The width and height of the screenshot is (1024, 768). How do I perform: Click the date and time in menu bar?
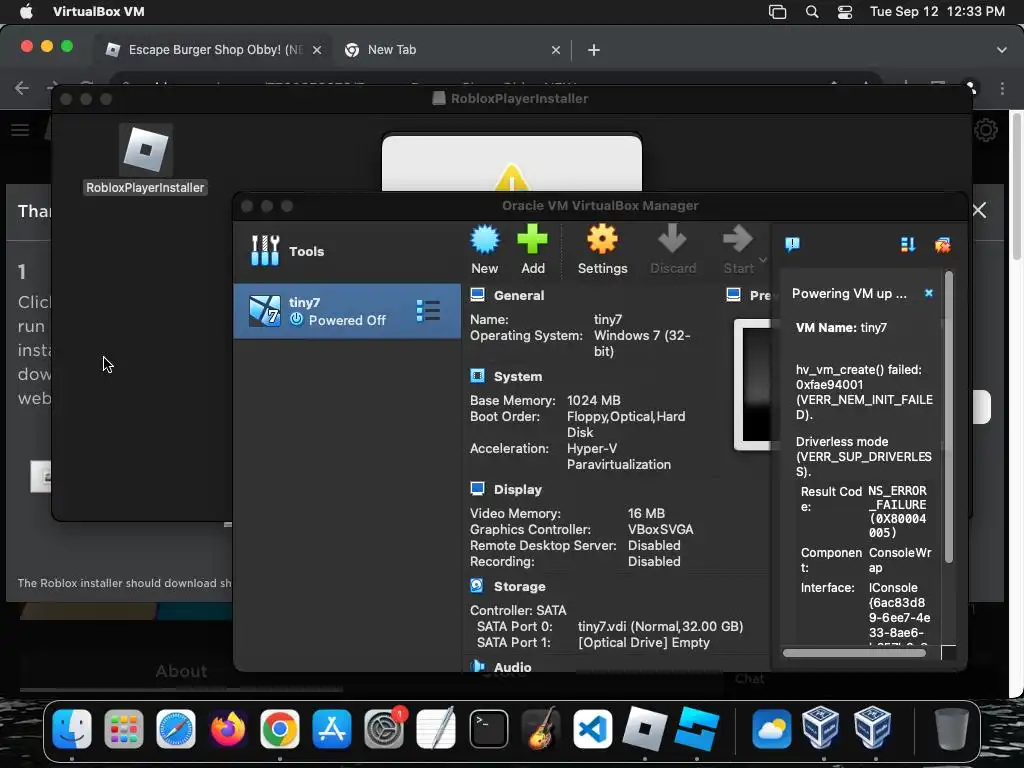937,12
